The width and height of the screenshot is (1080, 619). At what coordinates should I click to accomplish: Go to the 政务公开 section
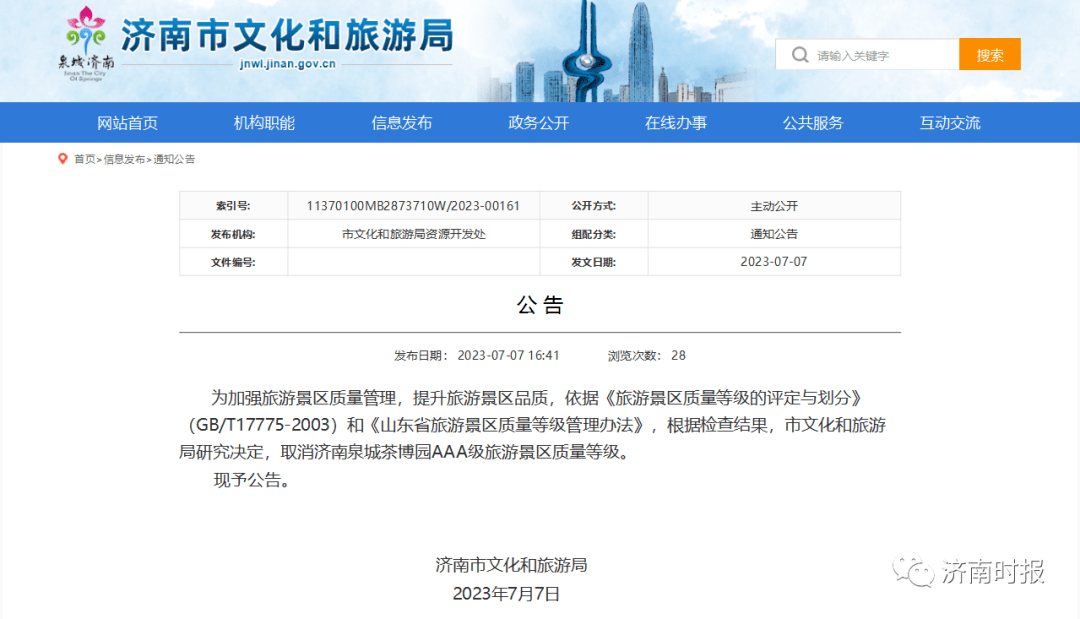point(538,123)
